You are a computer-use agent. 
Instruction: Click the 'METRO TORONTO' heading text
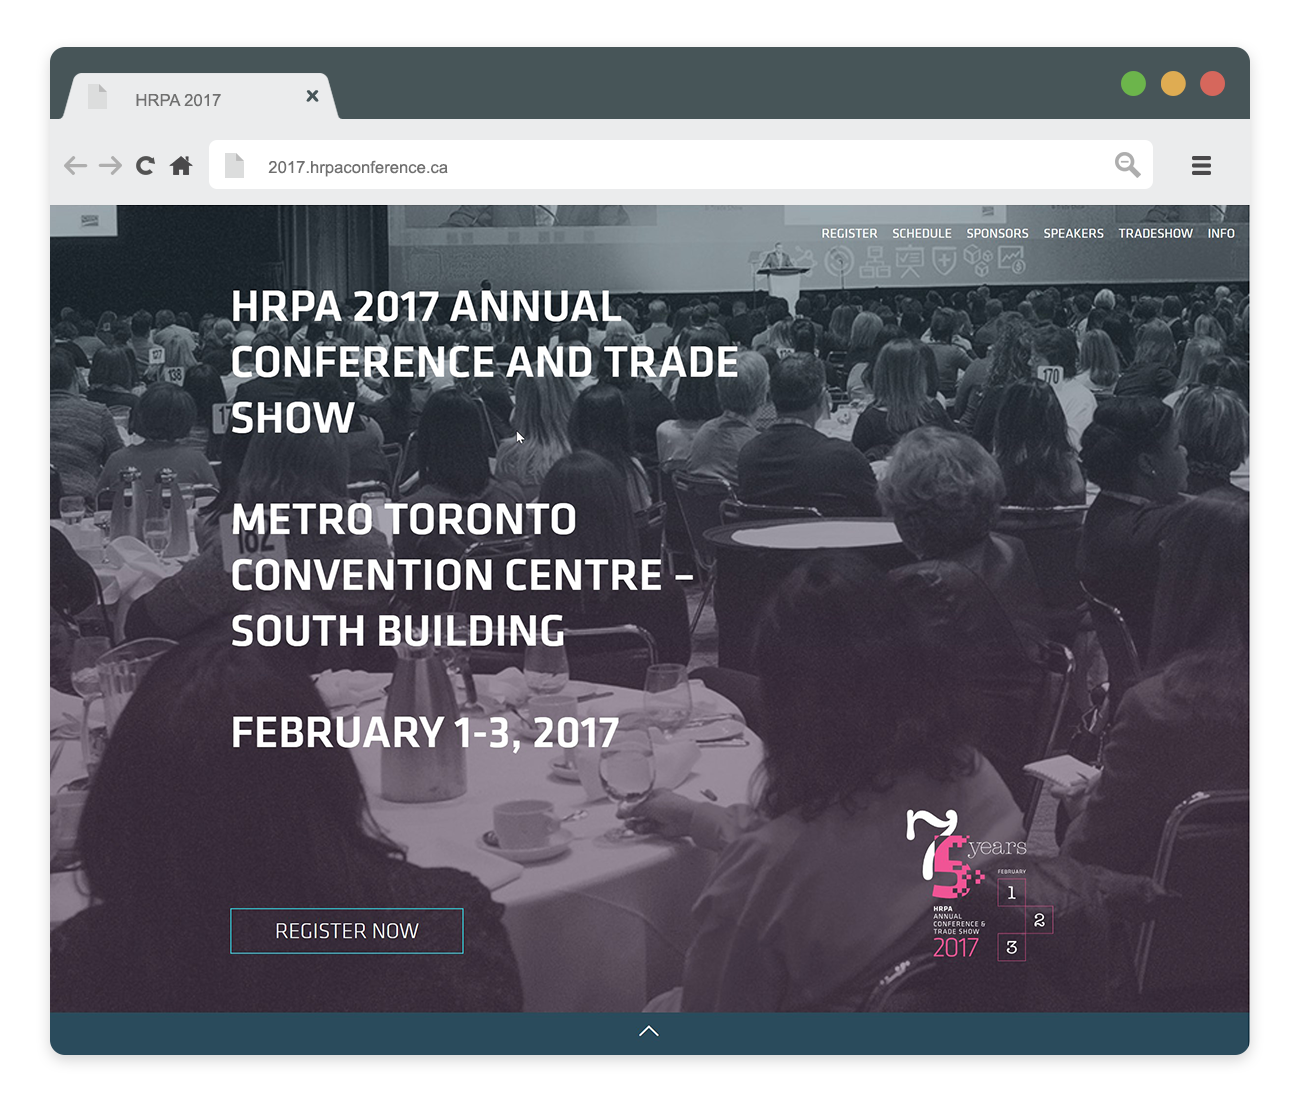pos(404,520)
